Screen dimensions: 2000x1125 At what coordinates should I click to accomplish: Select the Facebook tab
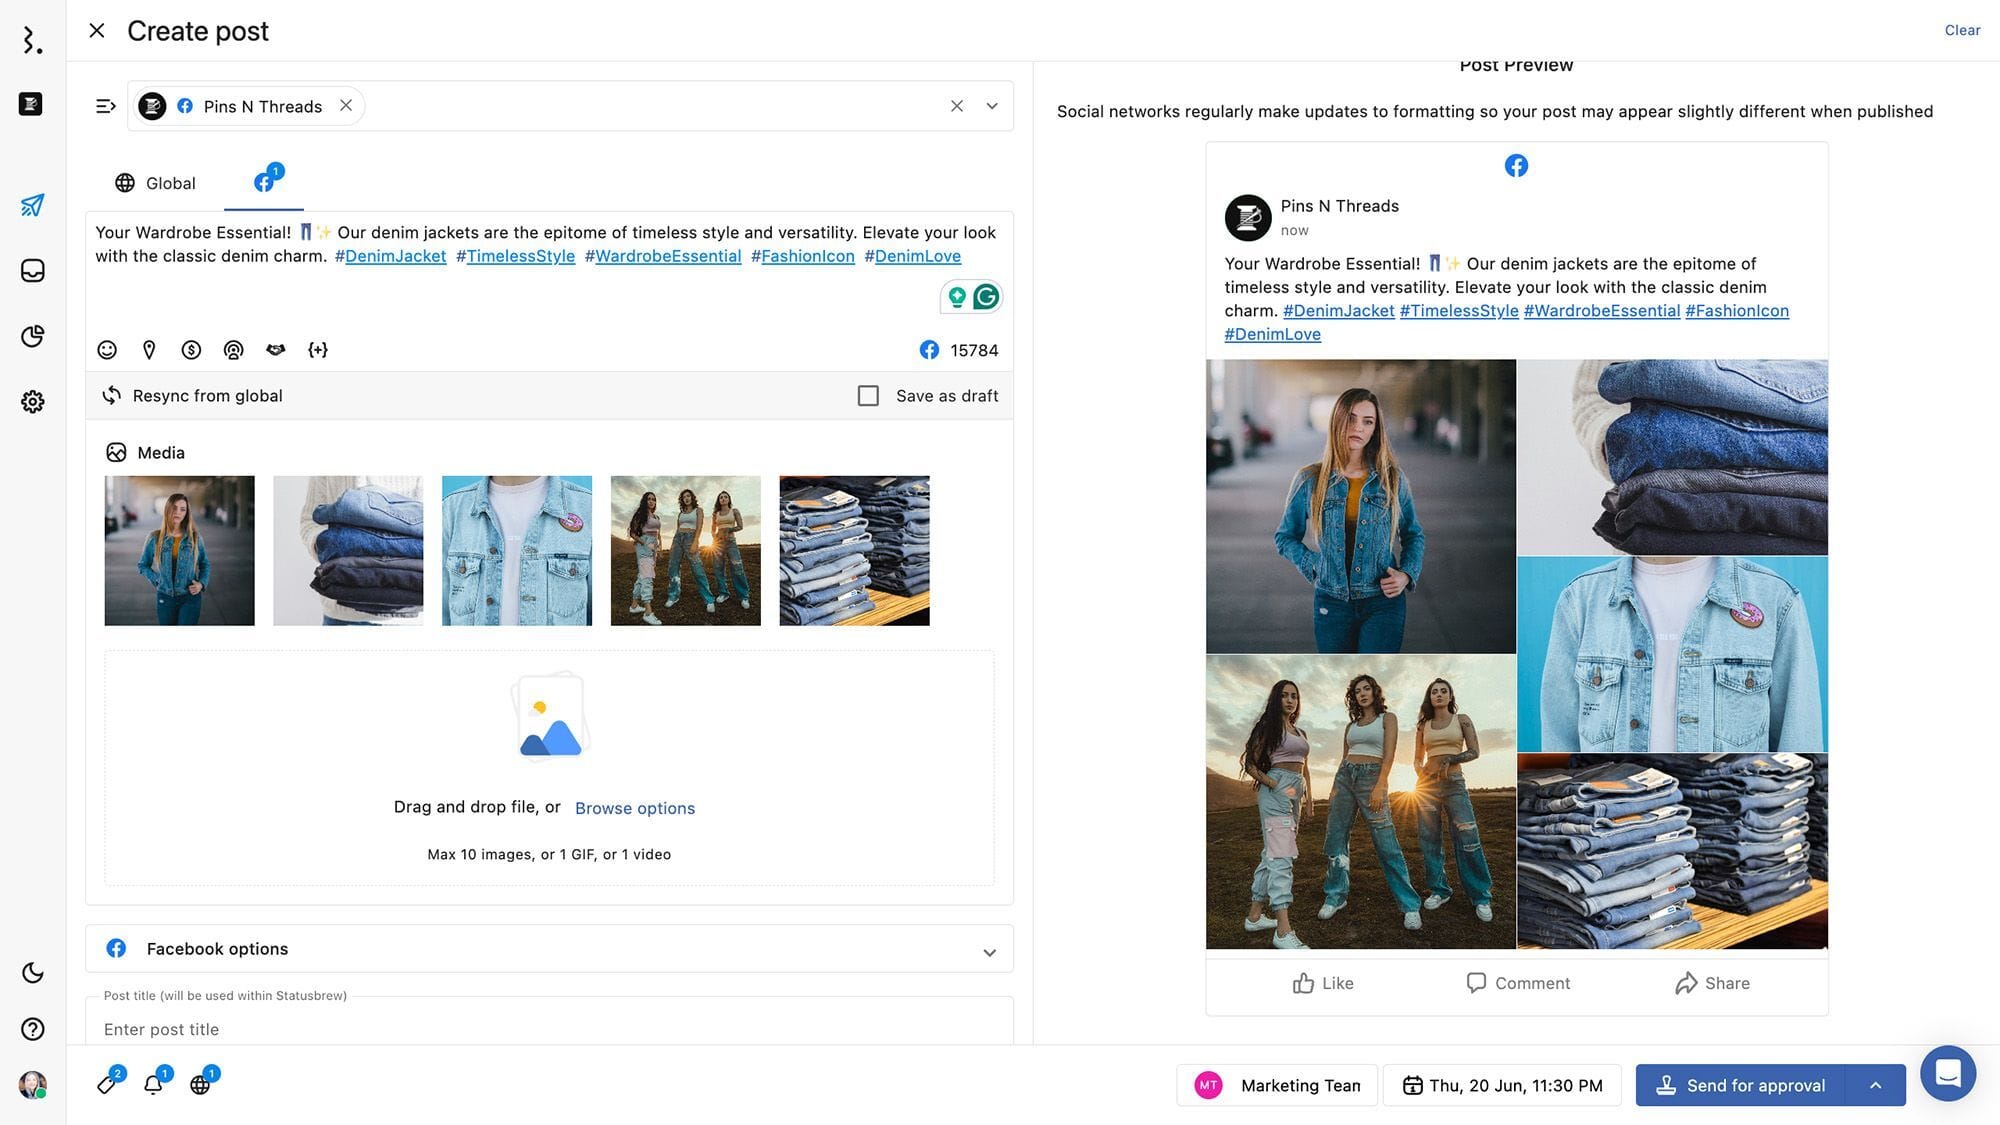[x=264, y=182]
